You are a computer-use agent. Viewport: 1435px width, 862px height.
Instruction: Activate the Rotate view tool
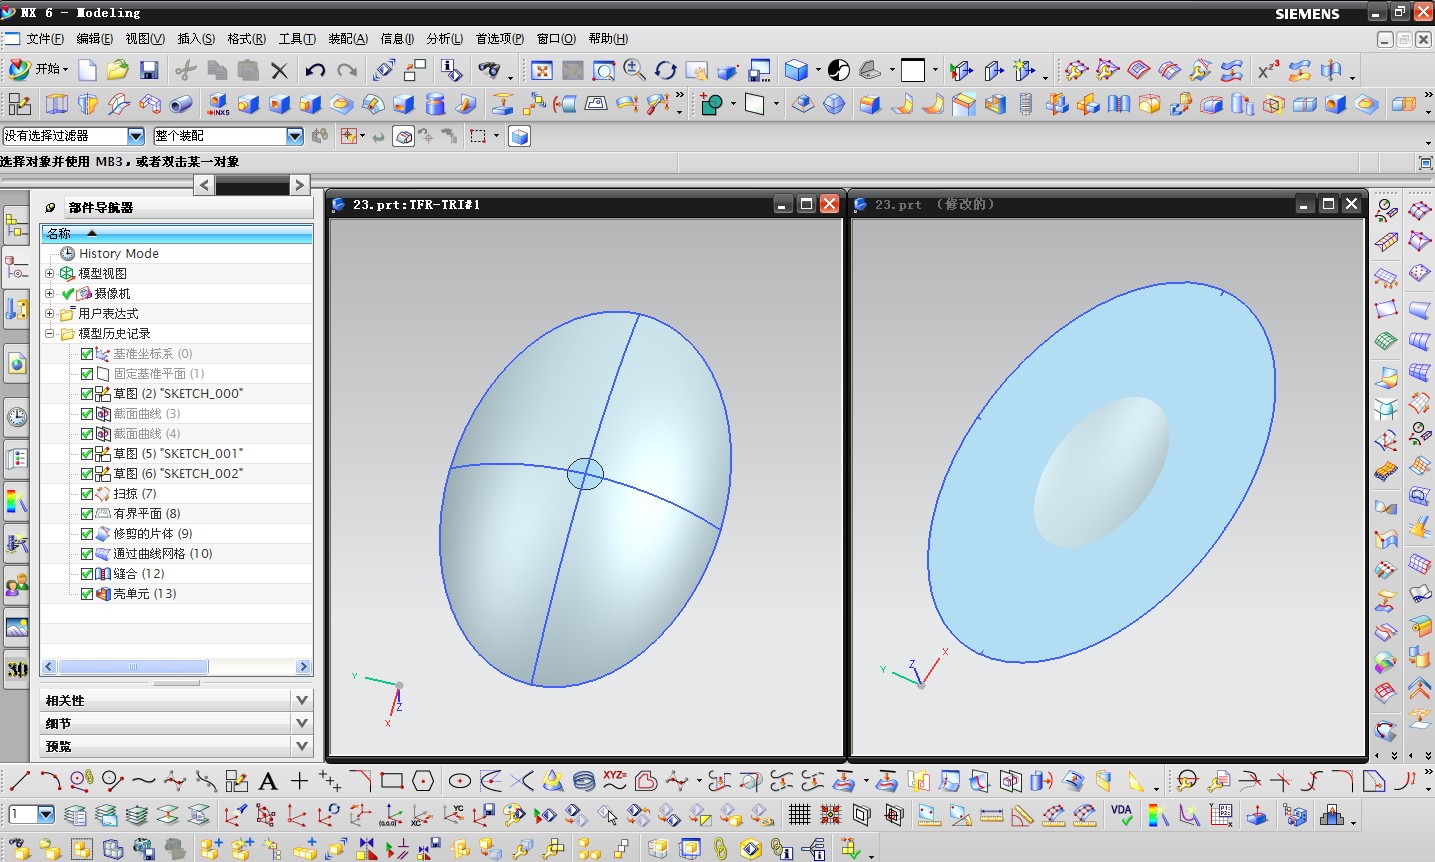point(666,70)
